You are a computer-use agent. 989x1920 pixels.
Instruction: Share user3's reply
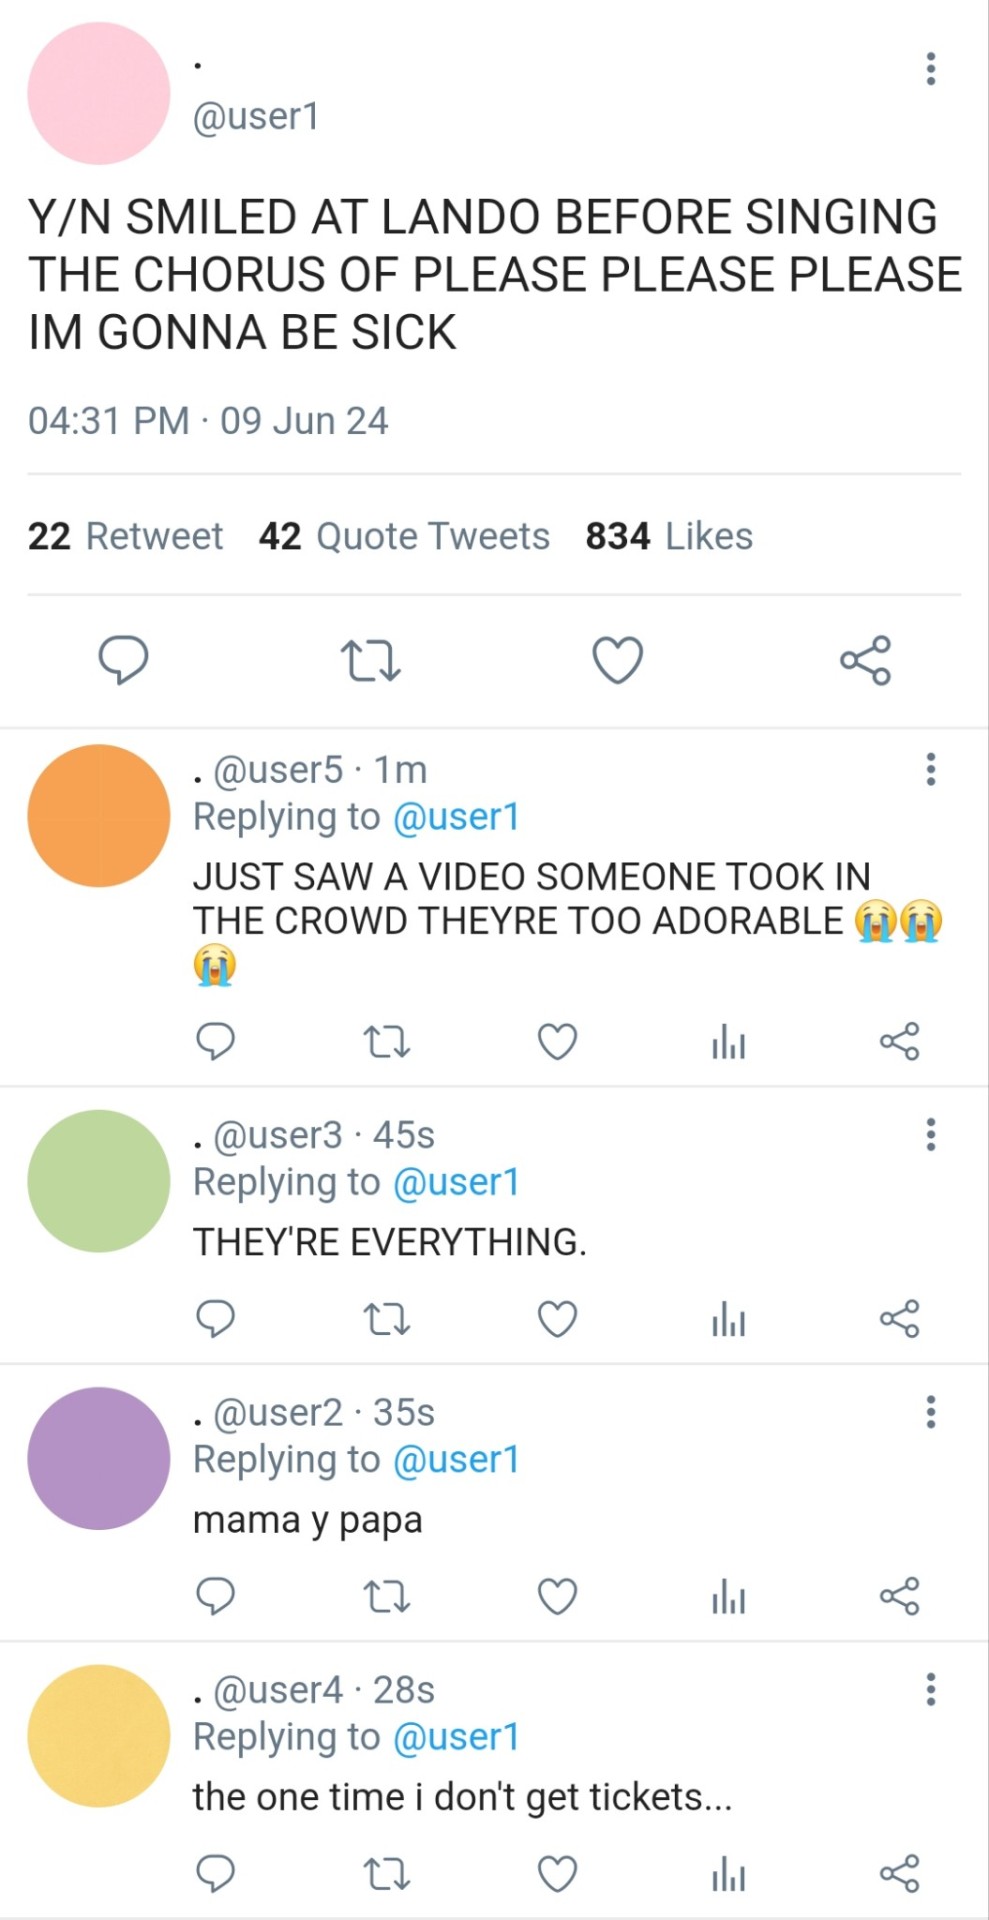[899, 1319]
